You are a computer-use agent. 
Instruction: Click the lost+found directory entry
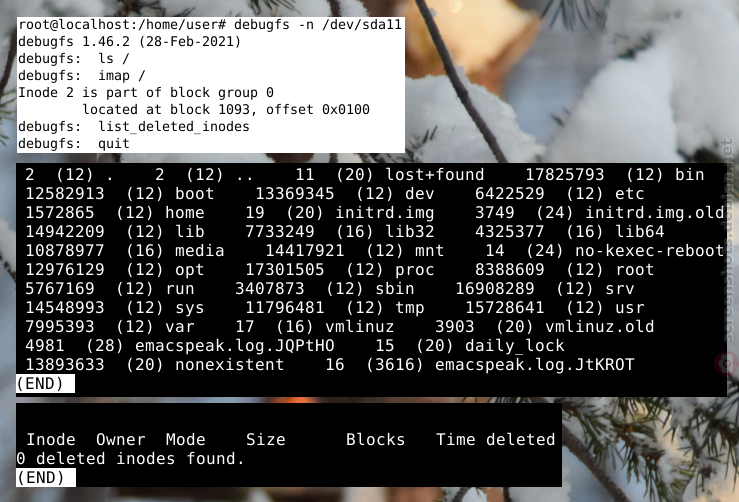click(435, 174)
